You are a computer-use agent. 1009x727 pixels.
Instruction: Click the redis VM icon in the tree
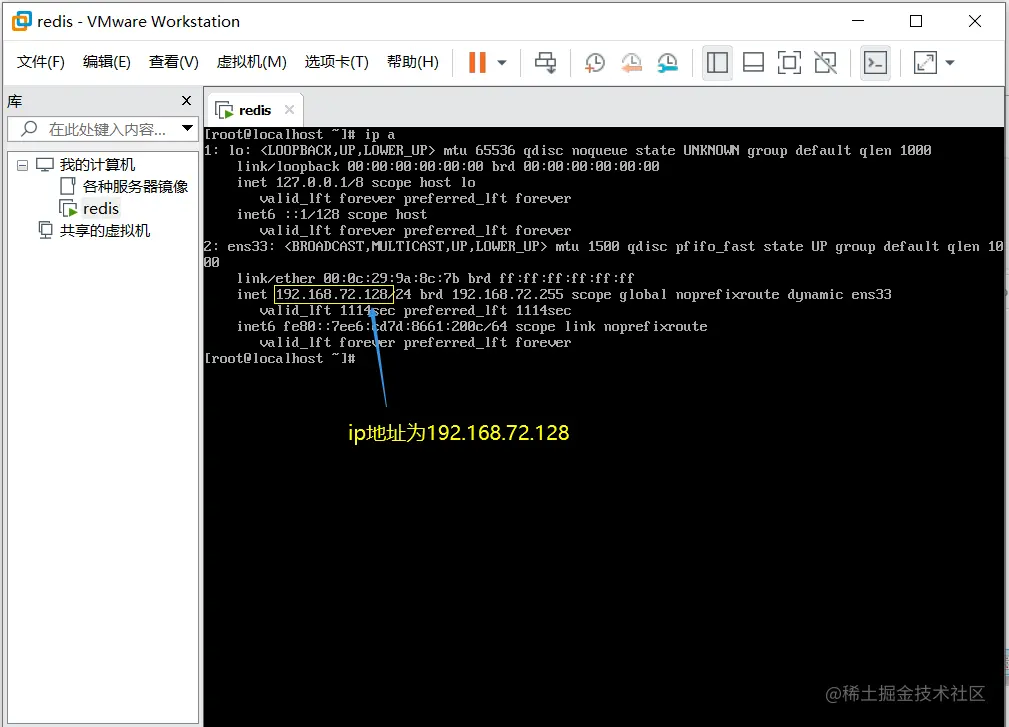click(68, 208)
